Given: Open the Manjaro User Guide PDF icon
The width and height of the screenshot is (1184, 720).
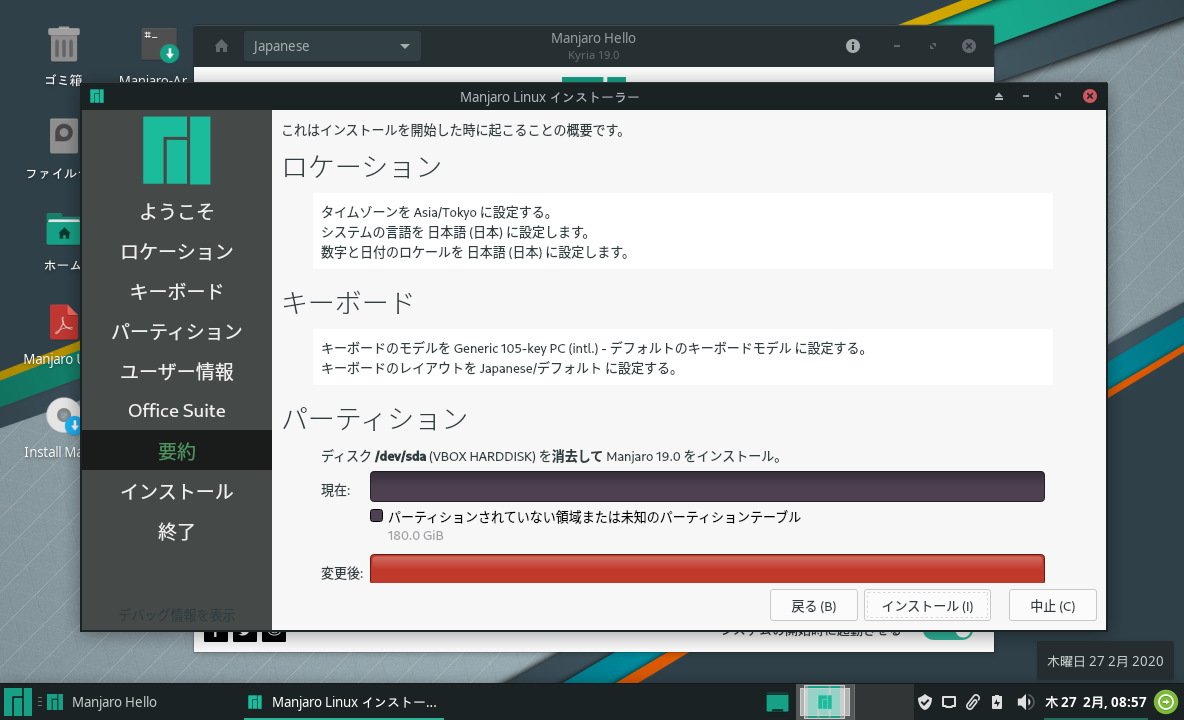Looking at the screenshot, I should [x=63, y=322].
